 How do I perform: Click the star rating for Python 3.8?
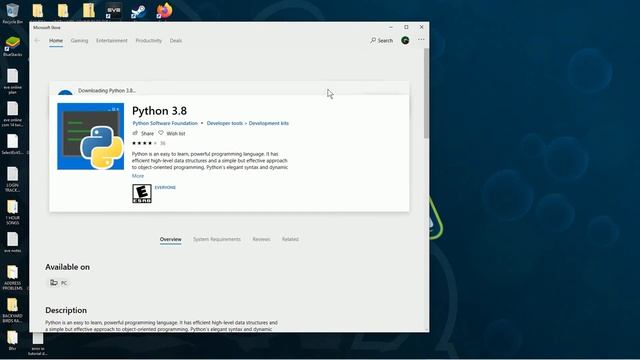[x=144, y=143]
